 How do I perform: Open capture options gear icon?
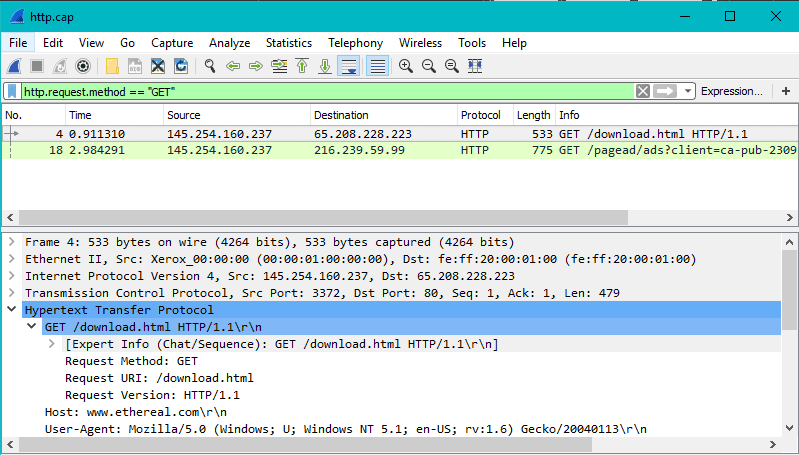83,66
